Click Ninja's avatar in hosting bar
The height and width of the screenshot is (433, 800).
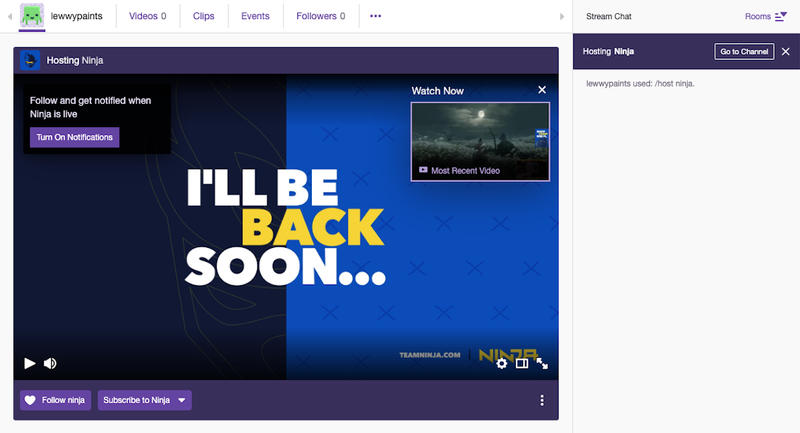[30, 60]
